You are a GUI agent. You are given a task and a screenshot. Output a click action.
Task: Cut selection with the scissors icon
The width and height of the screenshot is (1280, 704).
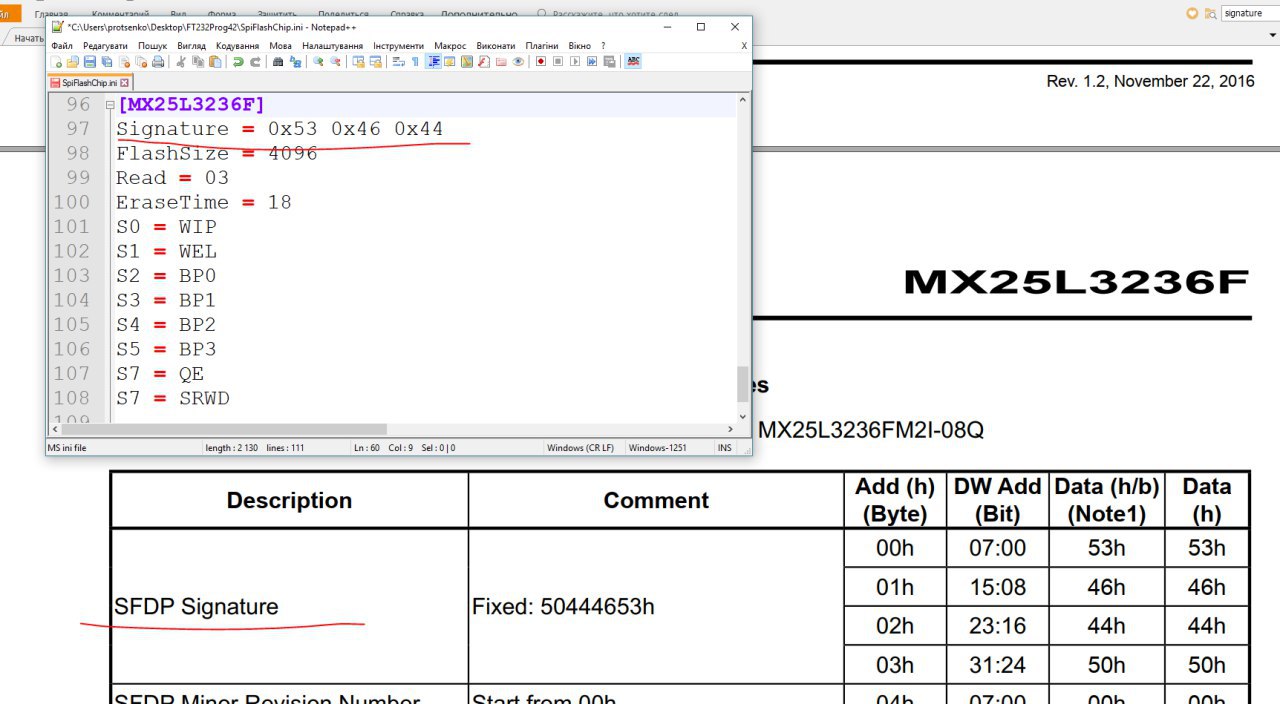pos(182,62)
